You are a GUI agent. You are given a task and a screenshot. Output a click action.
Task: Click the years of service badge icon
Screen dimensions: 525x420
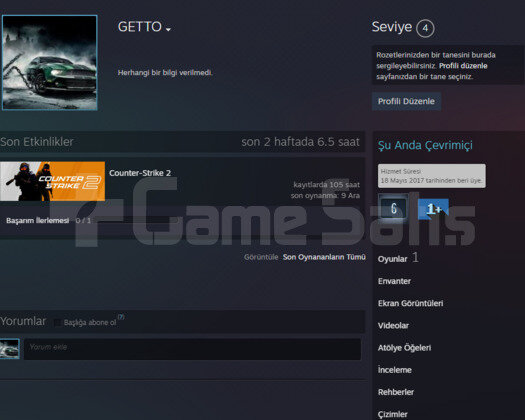pos(393,208)
